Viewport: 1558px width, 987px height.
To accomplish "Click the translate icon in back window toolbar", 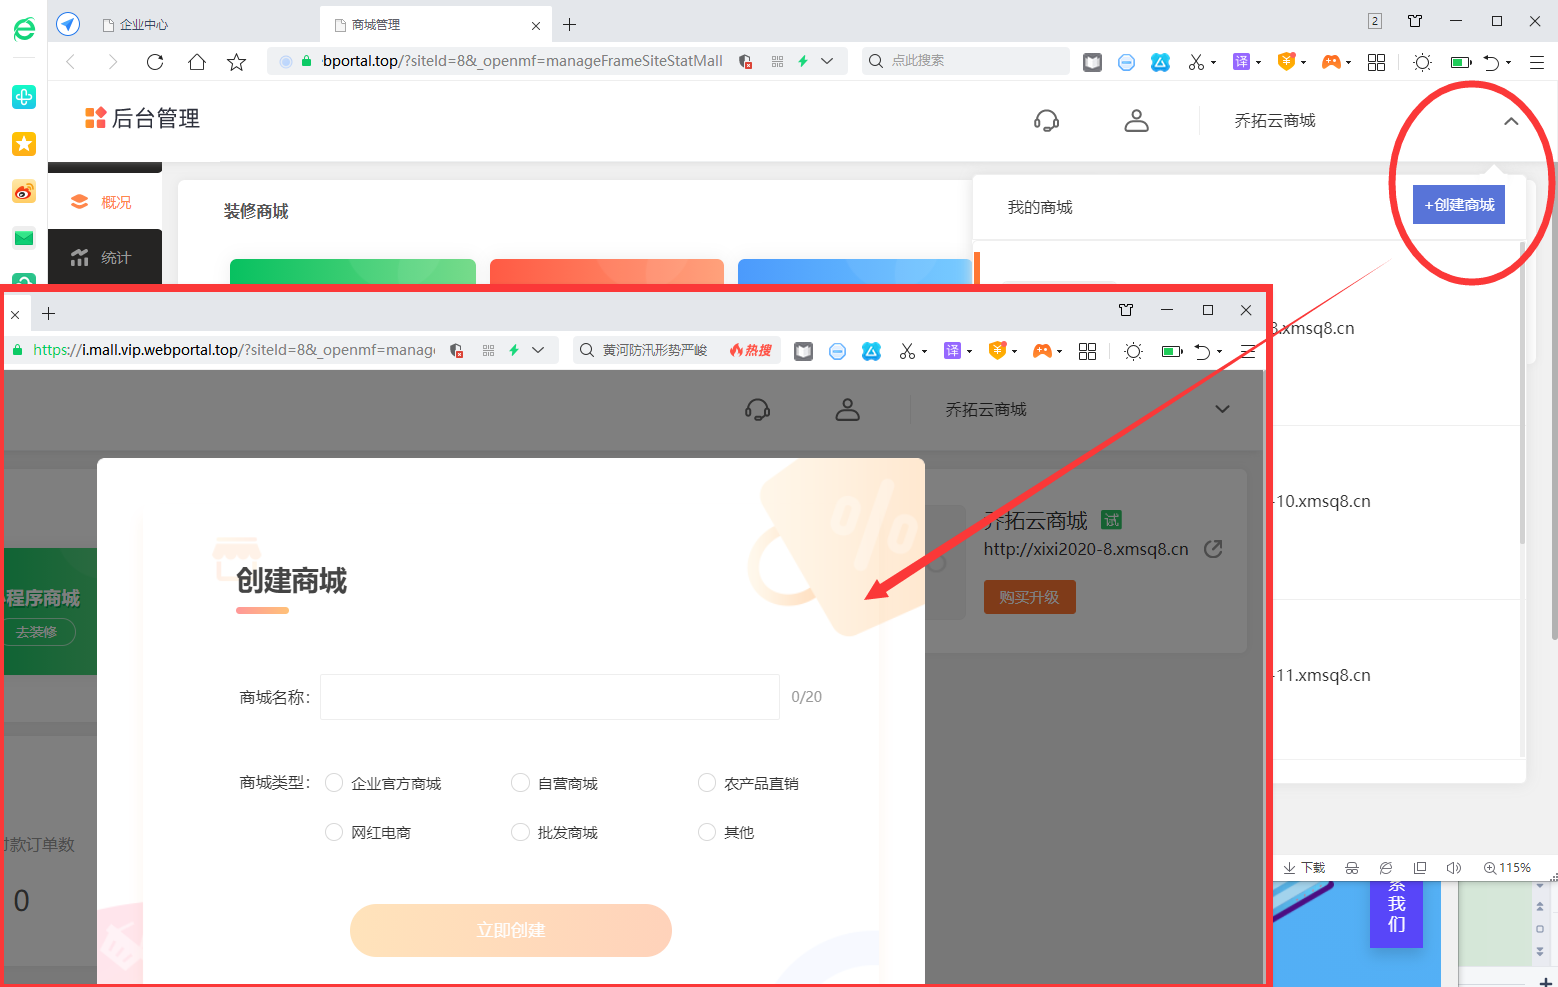I will point(1241,62).
